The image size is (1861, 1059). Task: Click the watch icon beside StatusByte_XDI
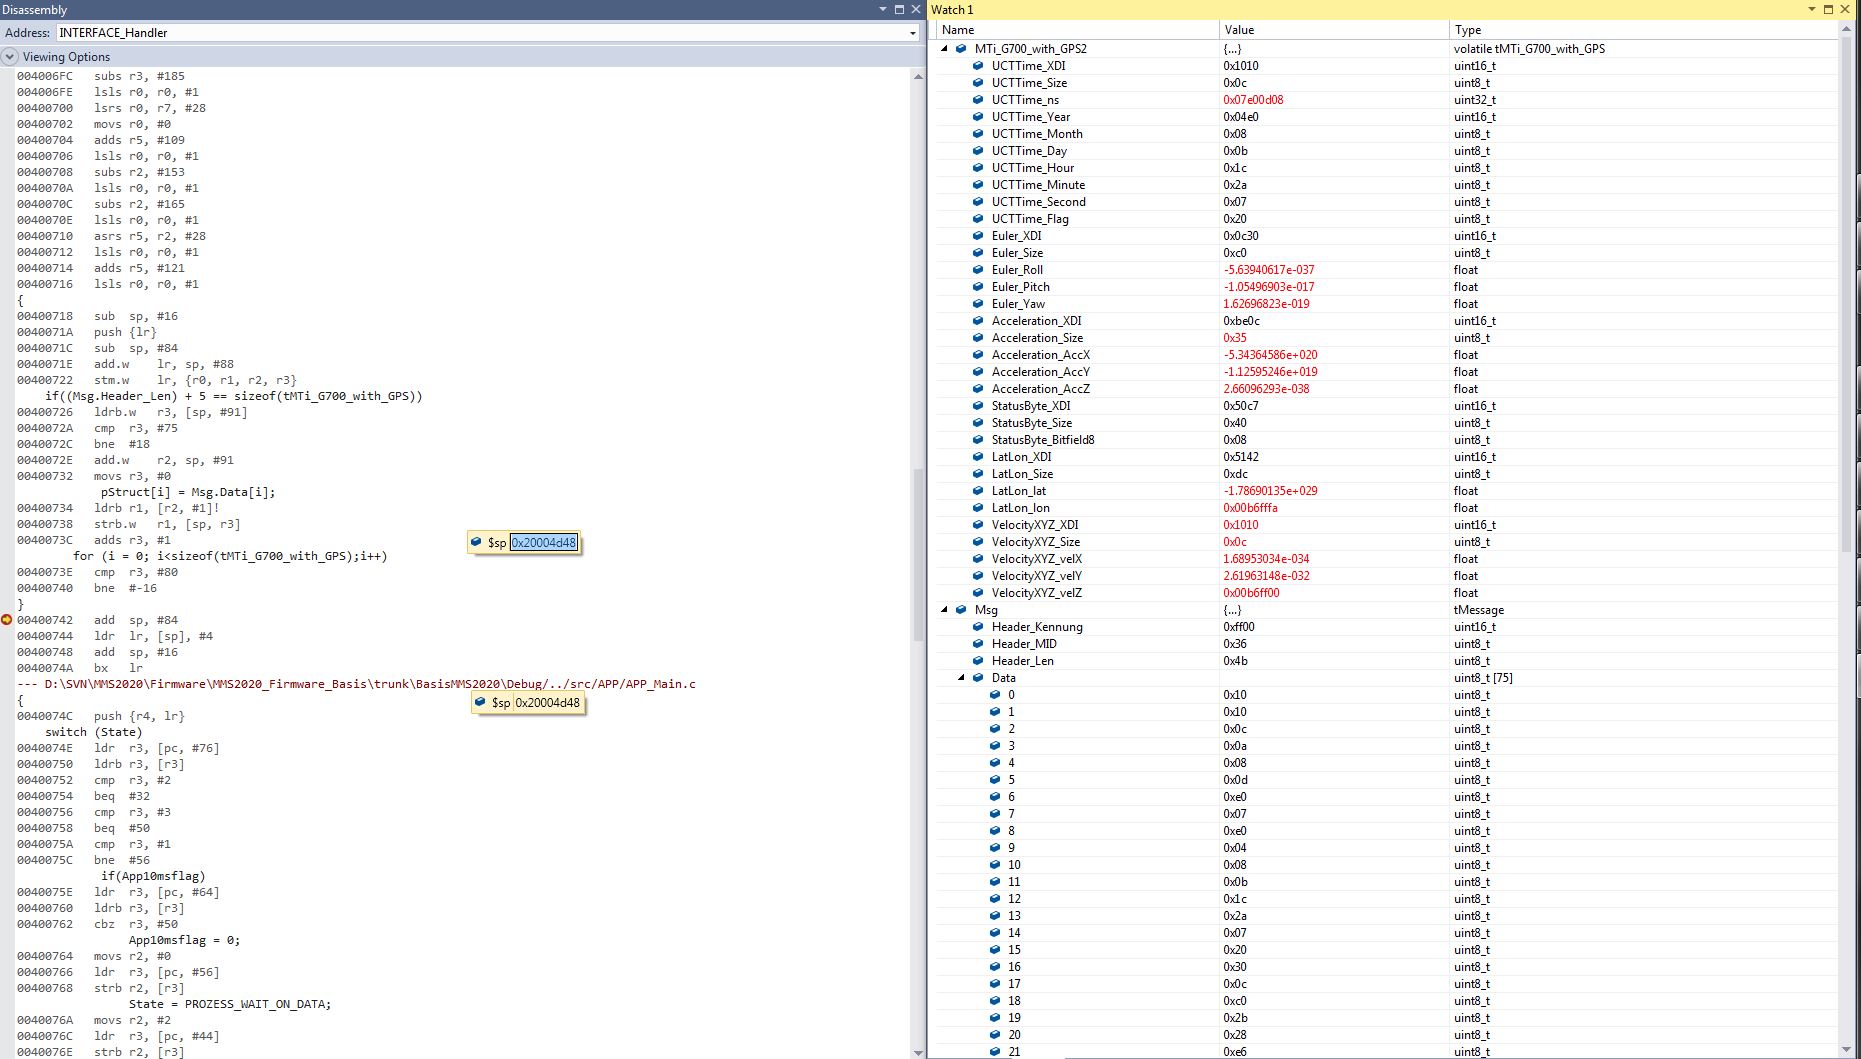[x=978, y=406]
